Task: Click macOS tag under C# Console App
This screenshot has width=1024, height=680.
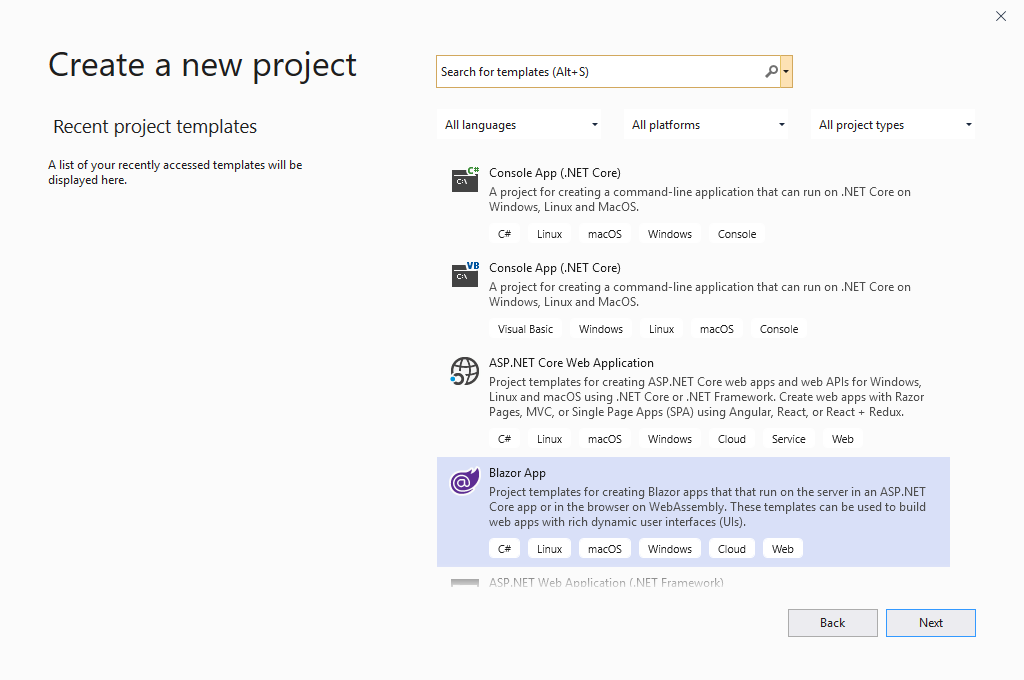Action: coord(605,234)
